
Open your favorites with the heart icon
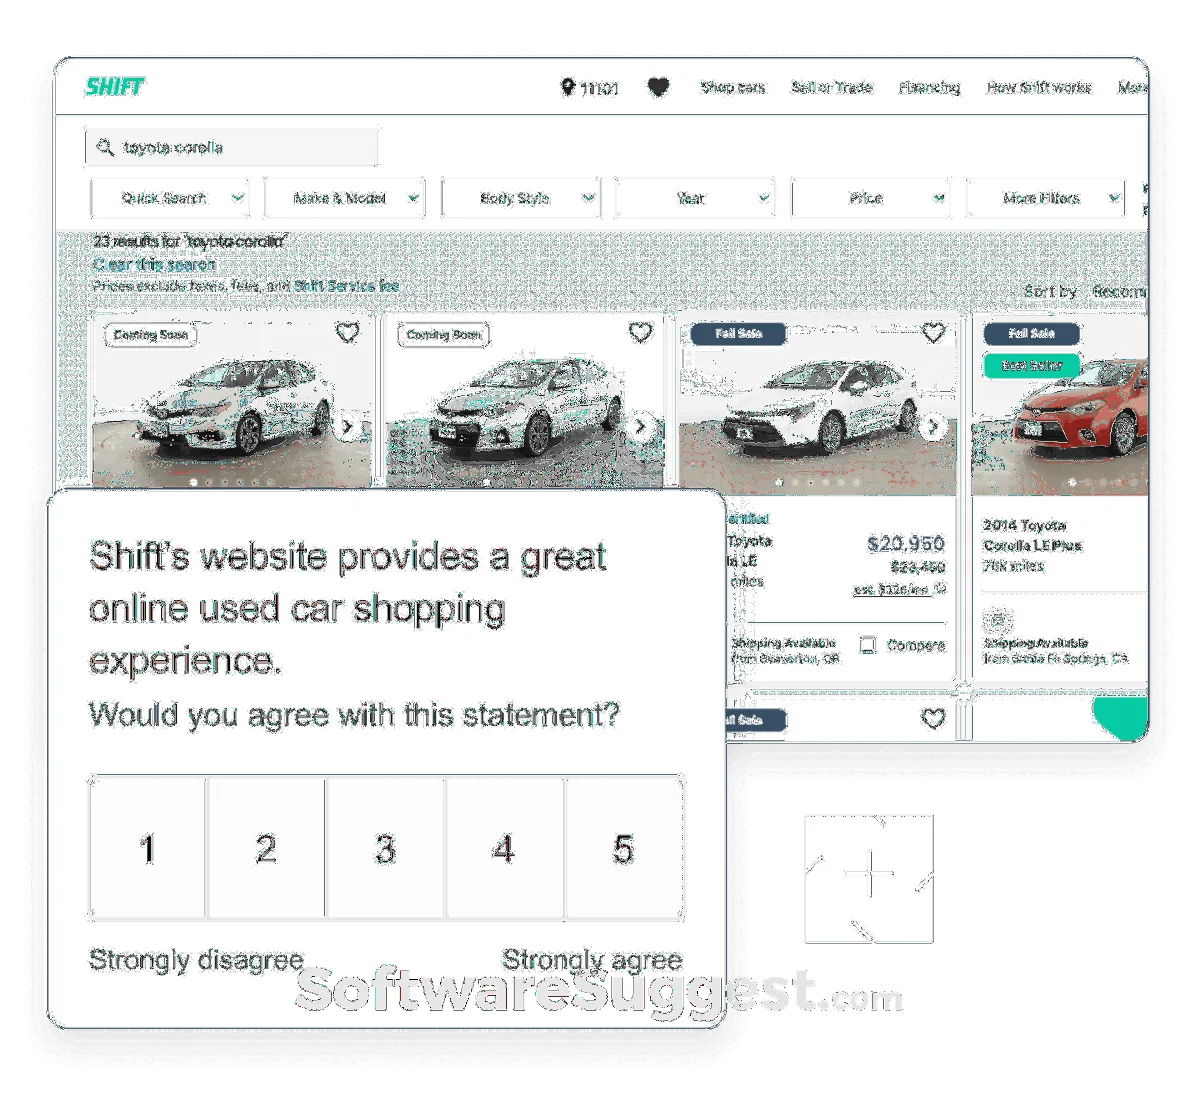pyautogui.click(x=658, y=87)
